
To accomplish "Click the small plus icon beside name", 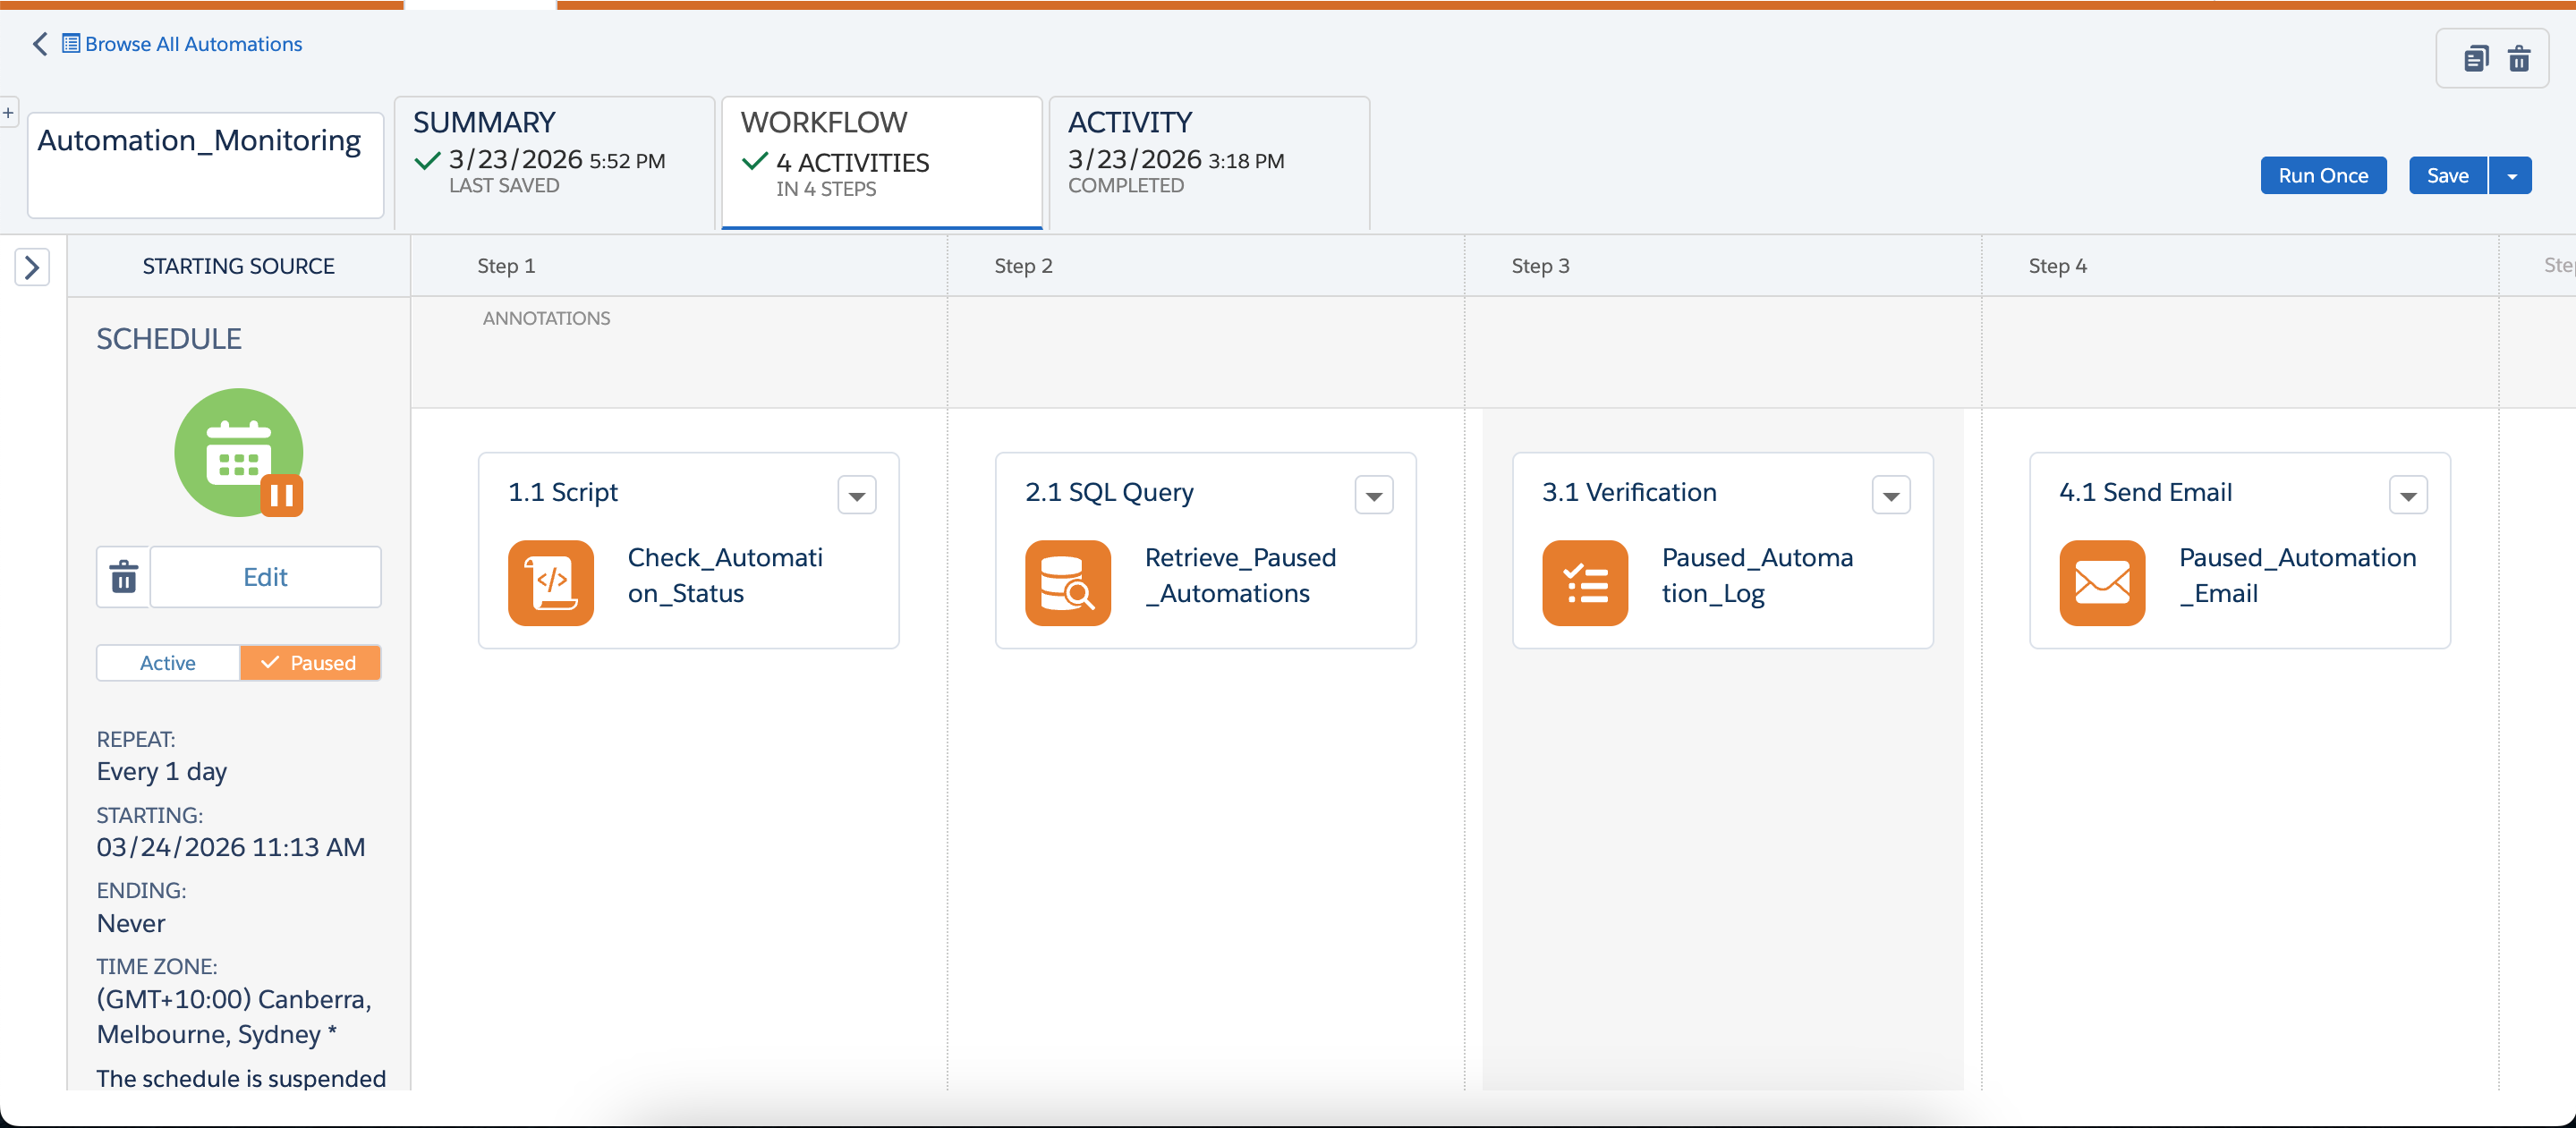I will pyautogui.click(x=8, y=113).
